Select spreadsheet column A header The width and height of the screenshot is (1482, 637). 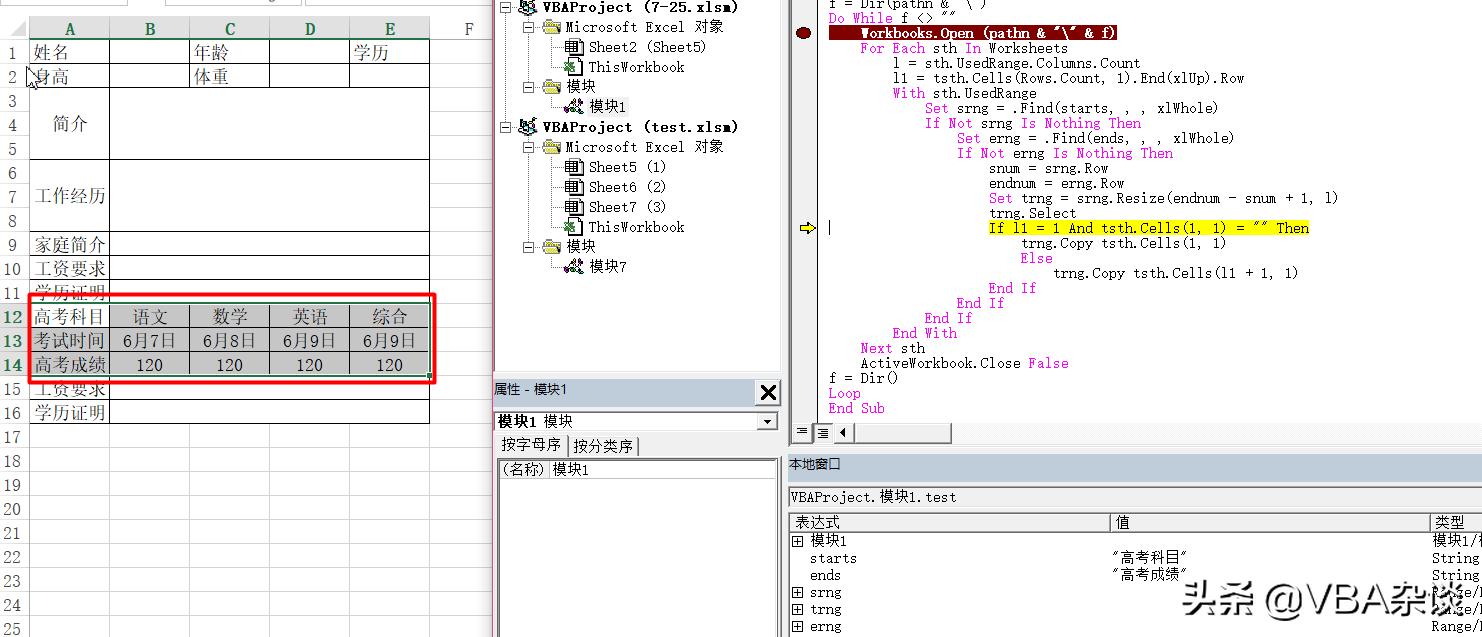click(x=69, y=29)
